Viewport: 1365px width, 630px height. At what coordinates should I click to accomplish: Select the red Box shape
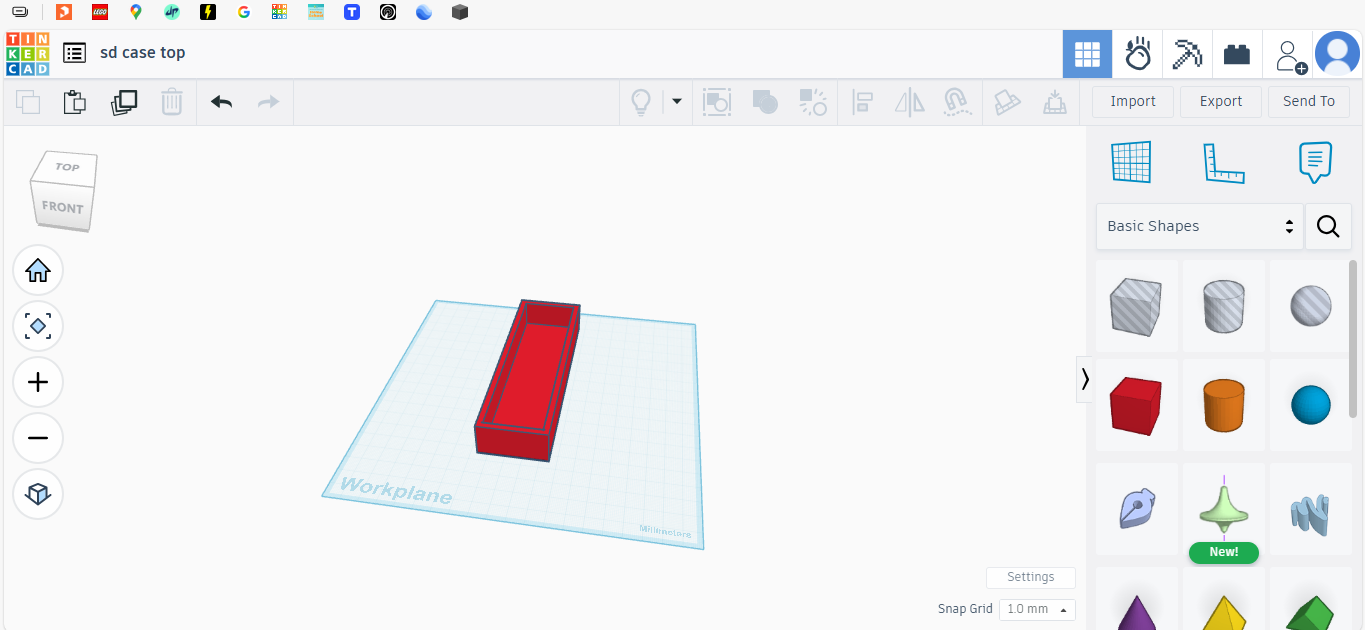1136,405
